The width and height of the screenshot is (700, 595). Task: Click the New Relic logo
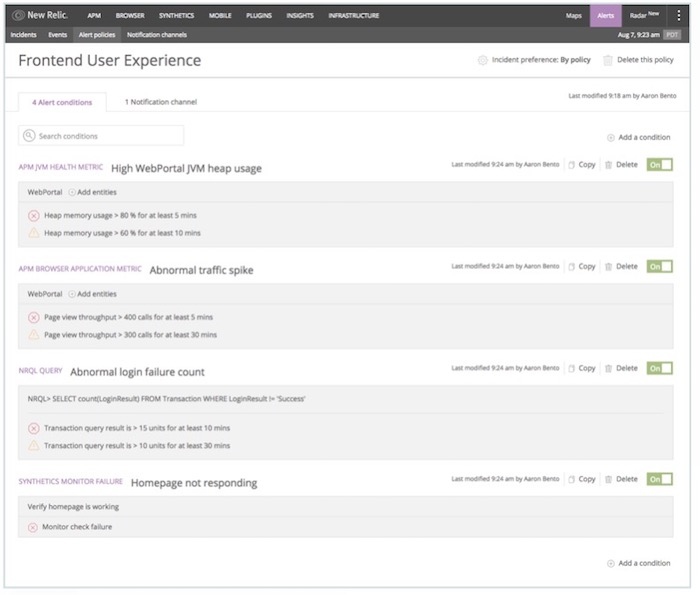40,15
